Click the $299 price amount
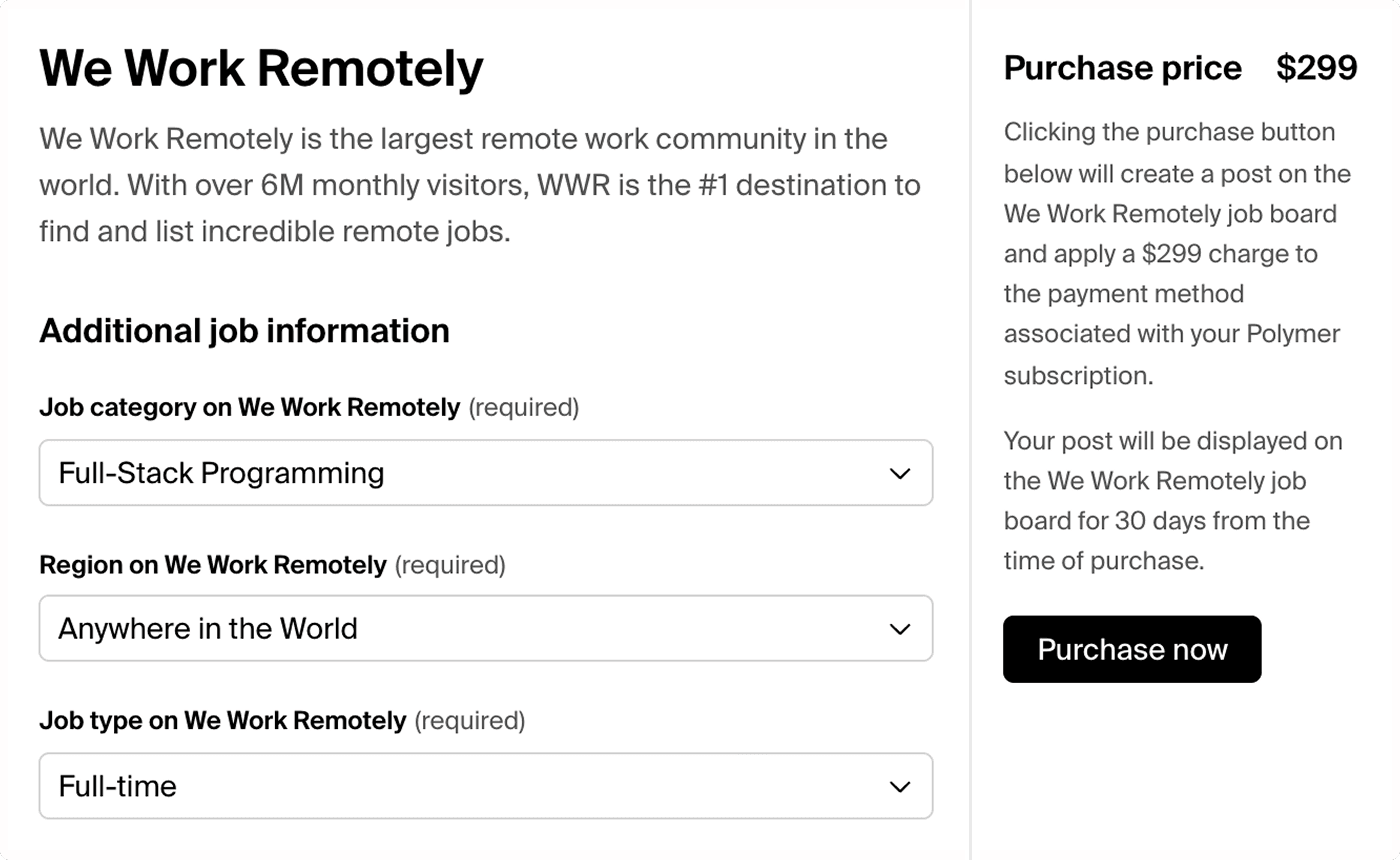Screen dimensions: 1400x860 1316,68
